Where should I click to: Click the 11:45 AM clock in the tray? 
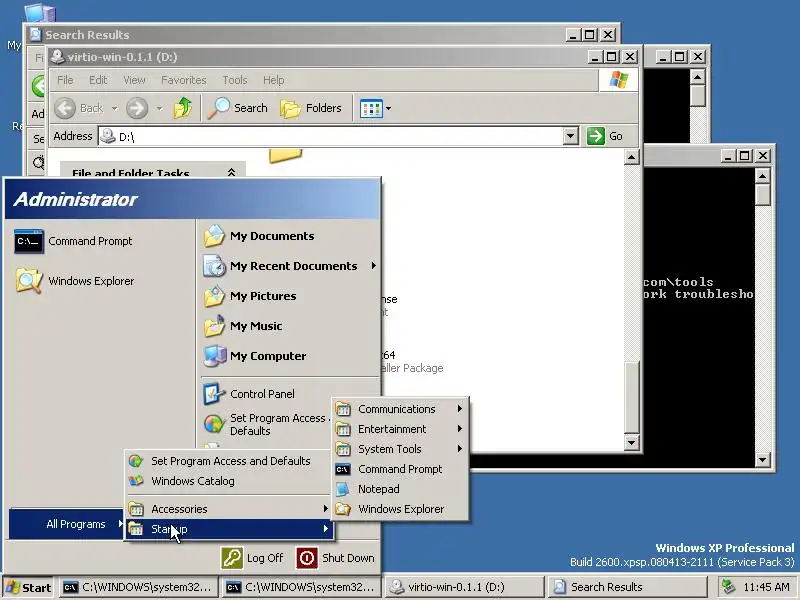(x=766, y=587)
